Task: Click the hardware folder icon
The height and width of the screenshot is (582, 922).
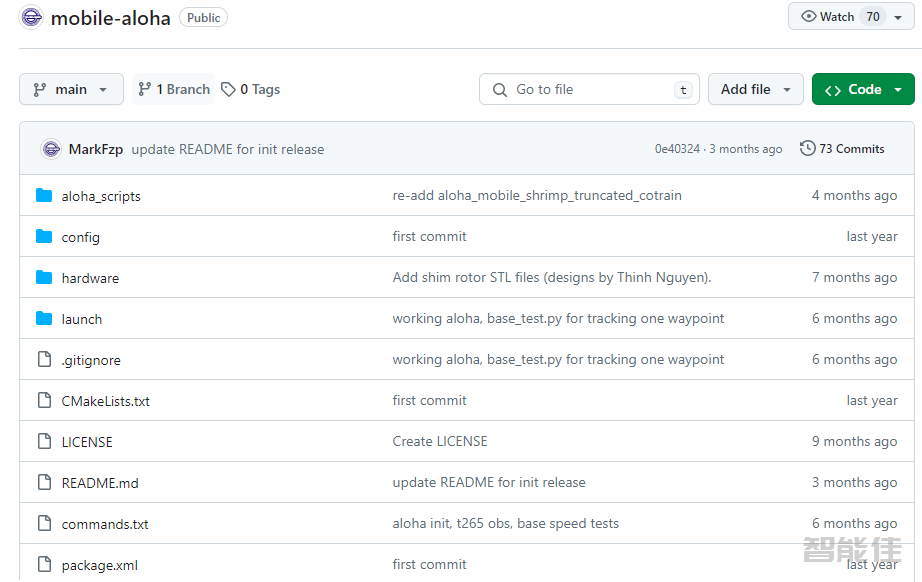Action: pos(44,277)
